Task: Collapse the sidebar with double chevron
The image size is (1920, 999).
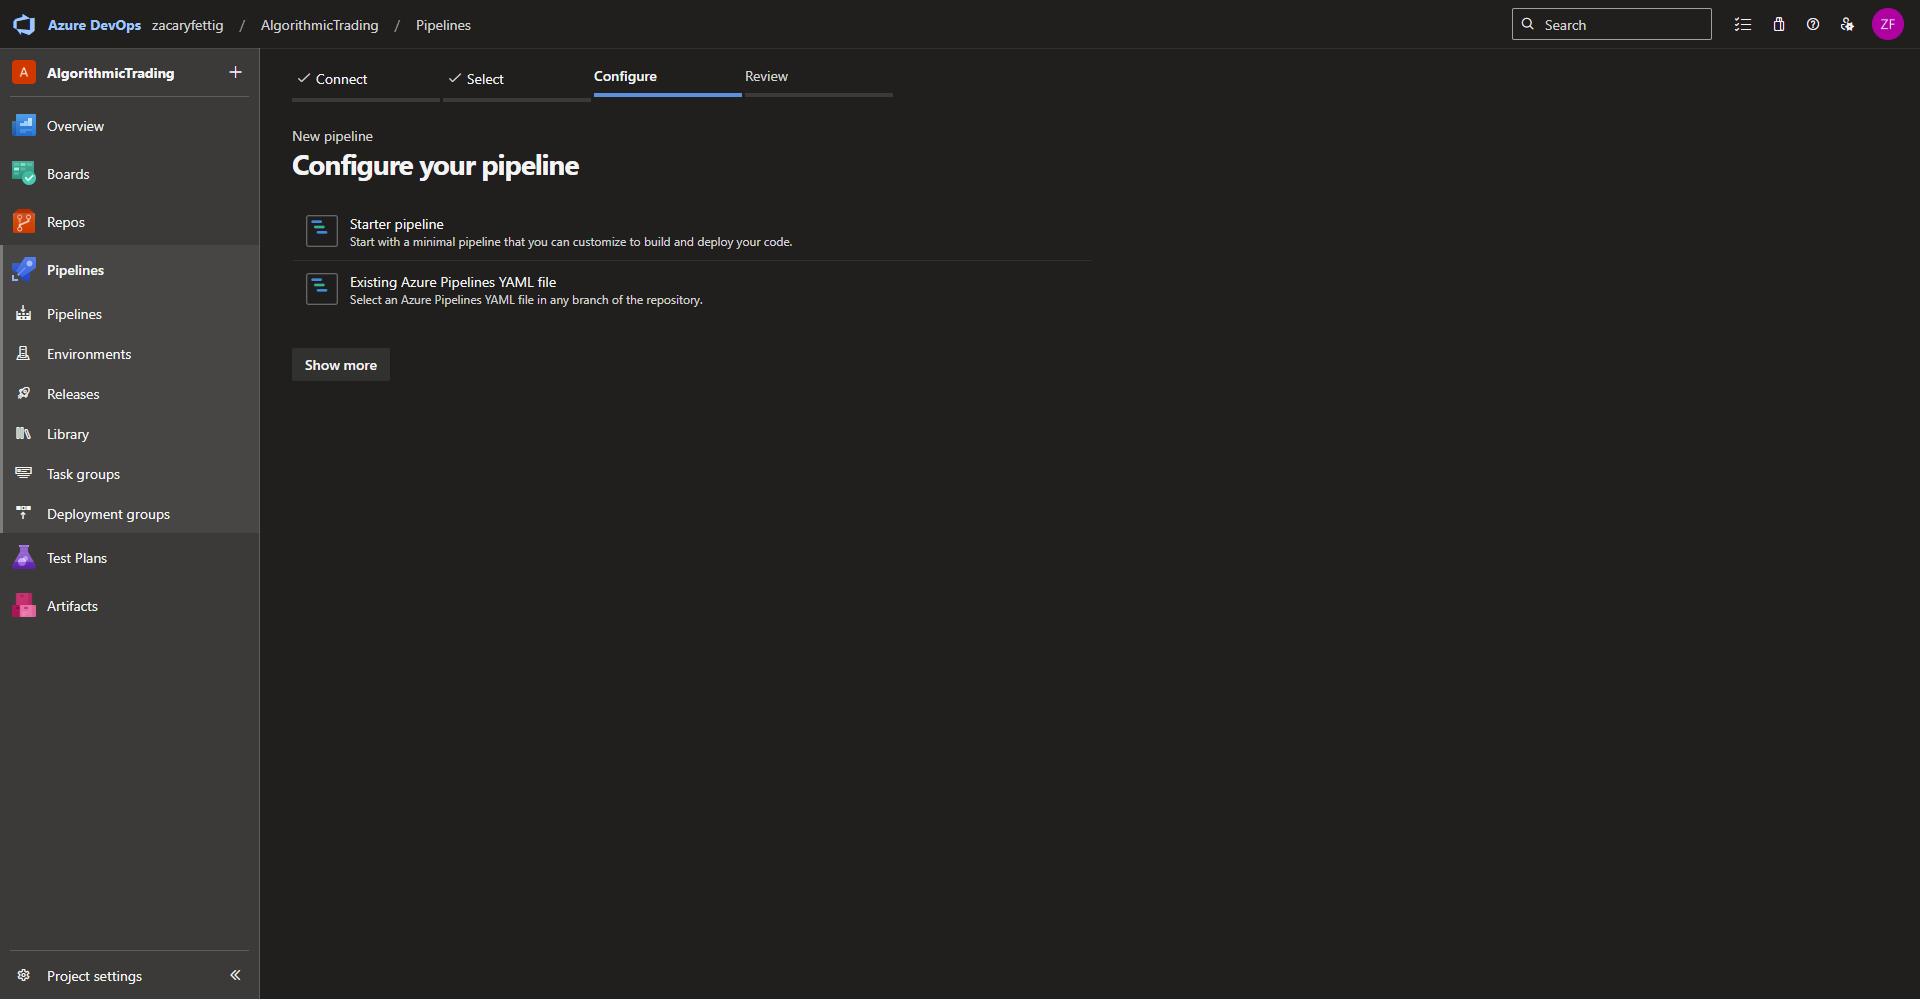Action: [x=235, y=975]
